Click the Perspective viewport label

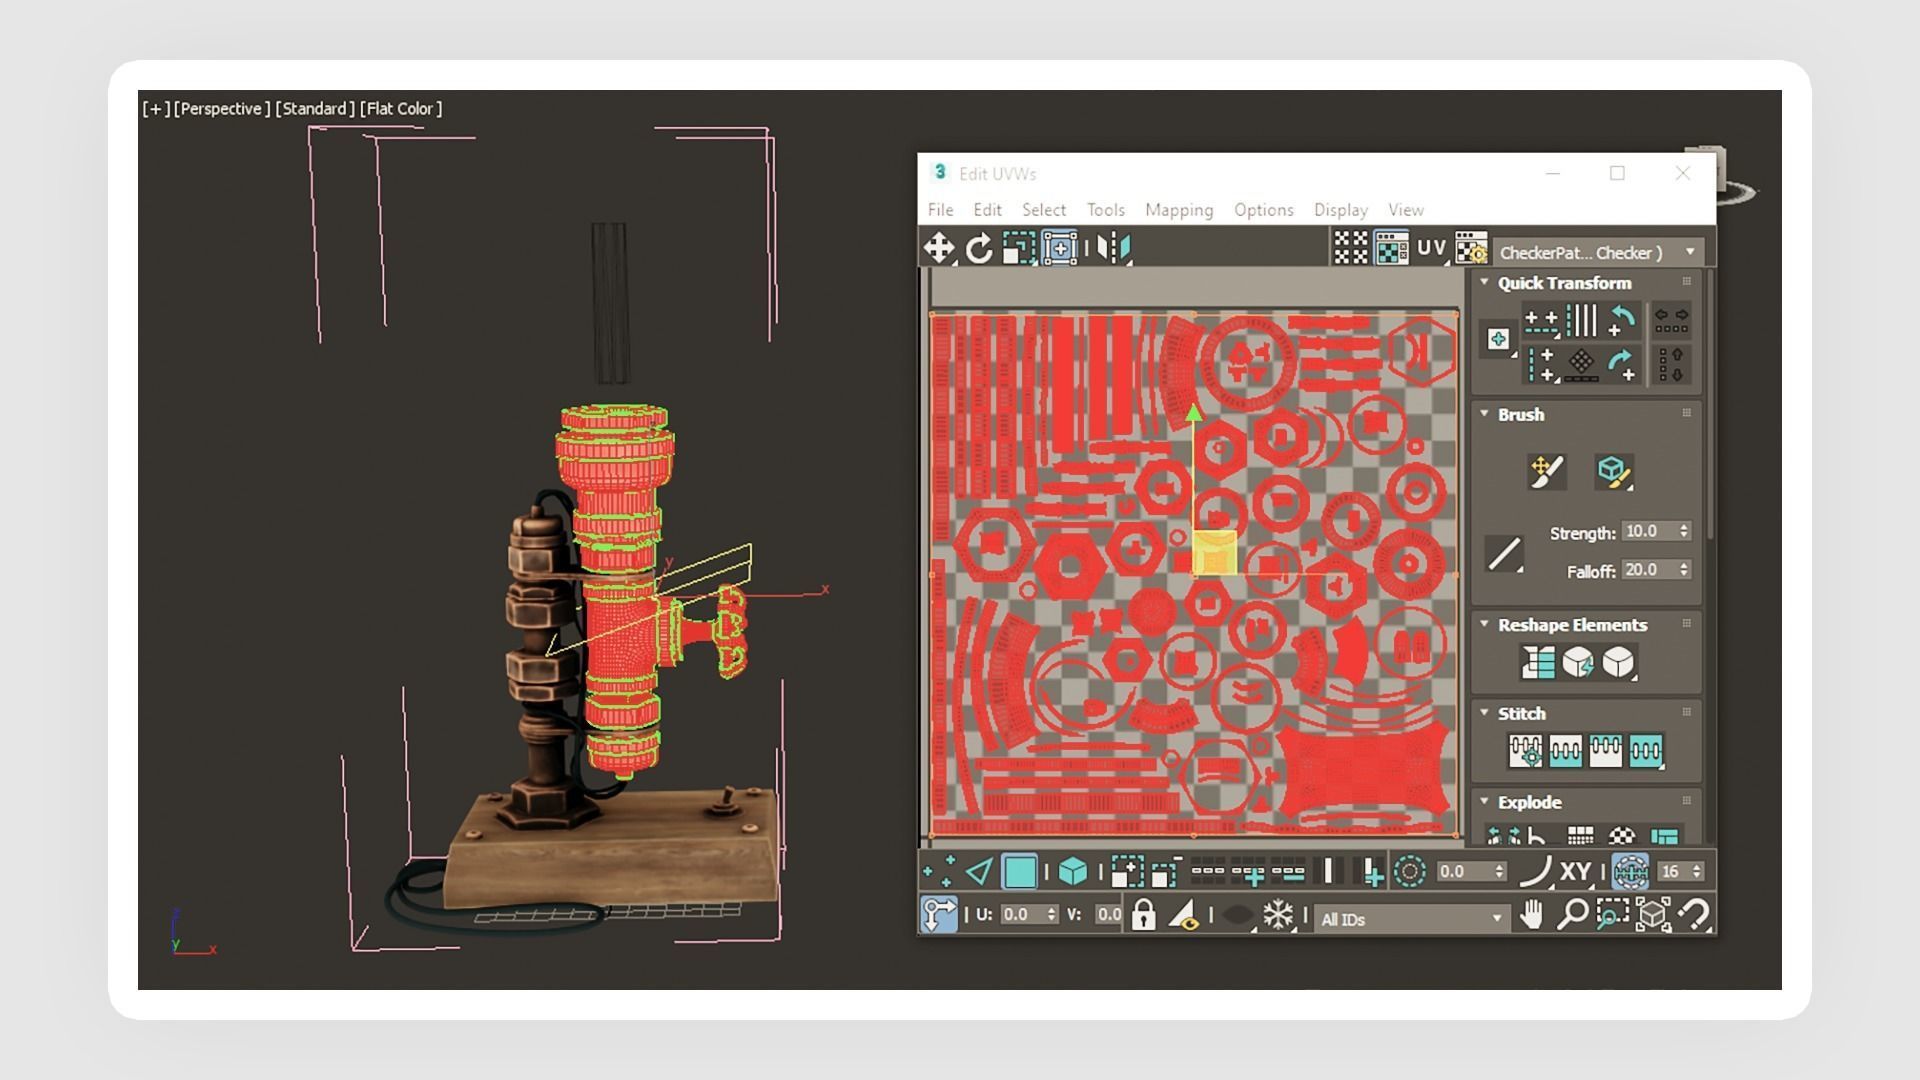tap(221, 109)
